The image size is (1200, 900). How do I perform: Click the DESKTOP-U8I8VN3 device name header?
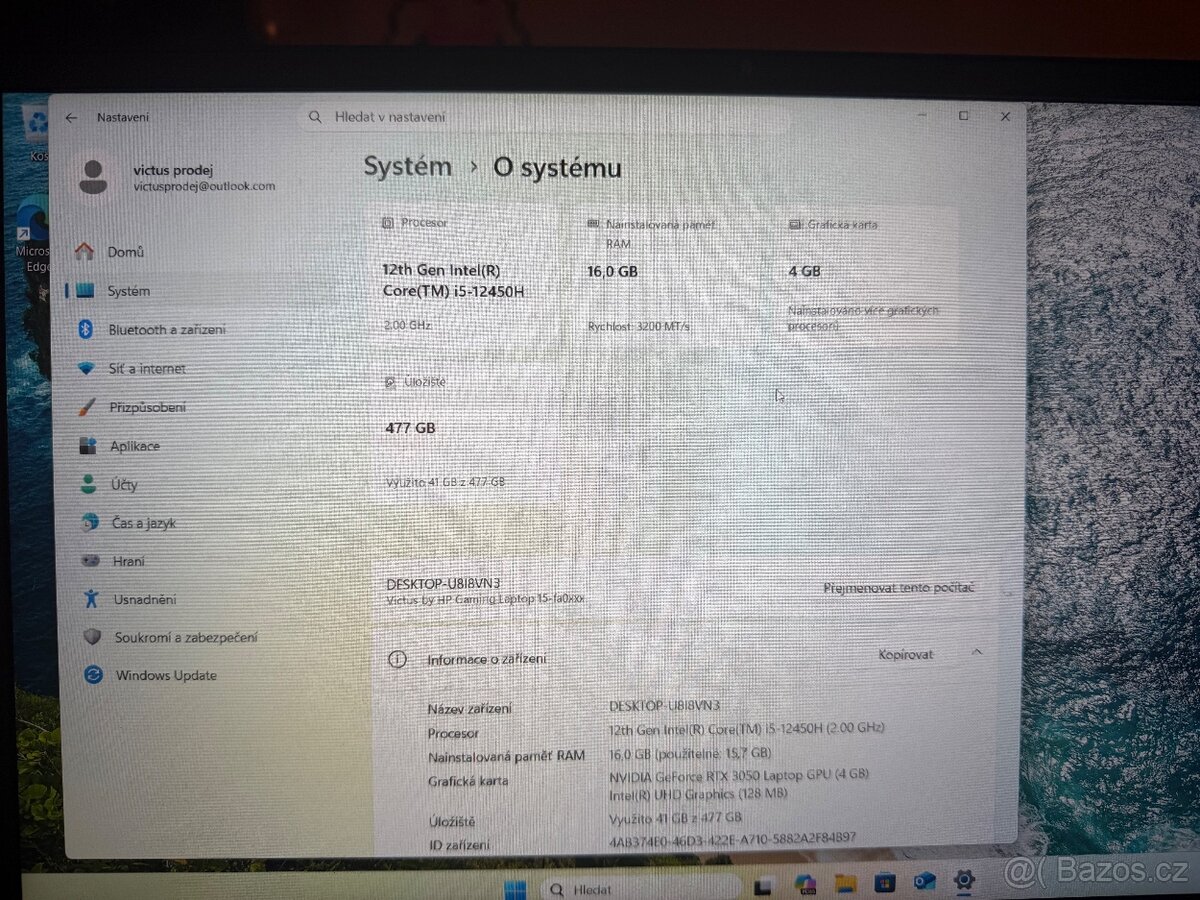click(443, 583)
